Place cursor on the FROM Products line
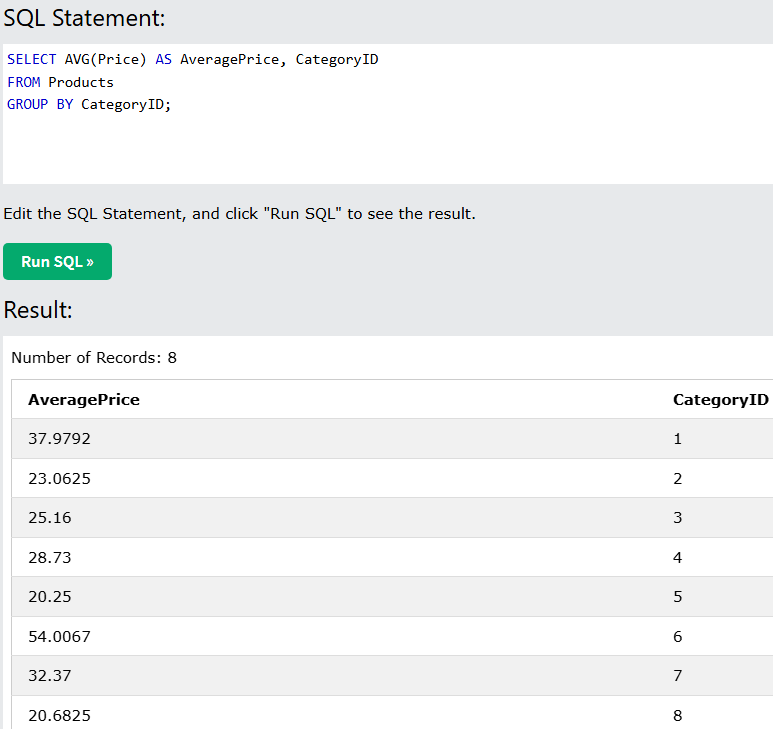 pyautogui.click(x=60, y=82)
